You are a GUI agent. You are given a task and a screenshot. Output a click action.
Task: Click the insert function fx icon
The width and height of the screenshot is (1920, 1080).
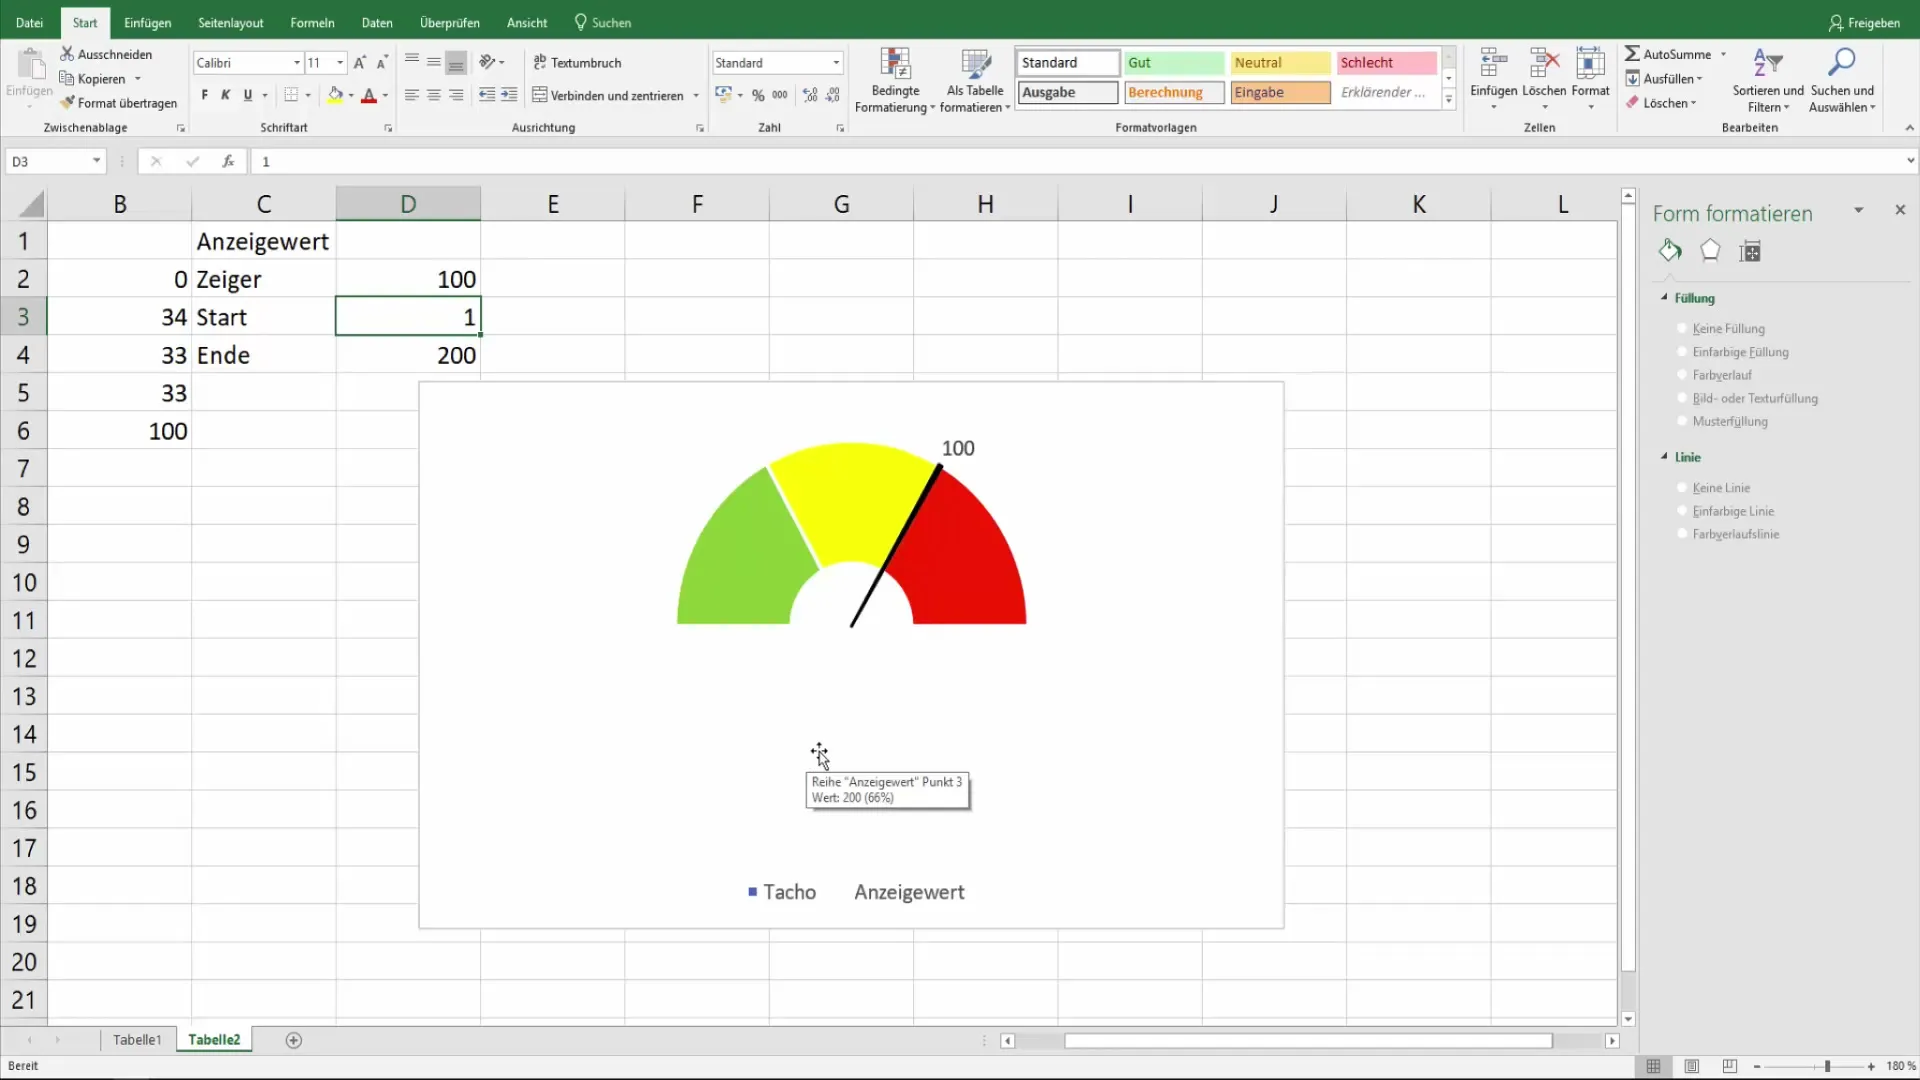point(228,161)
